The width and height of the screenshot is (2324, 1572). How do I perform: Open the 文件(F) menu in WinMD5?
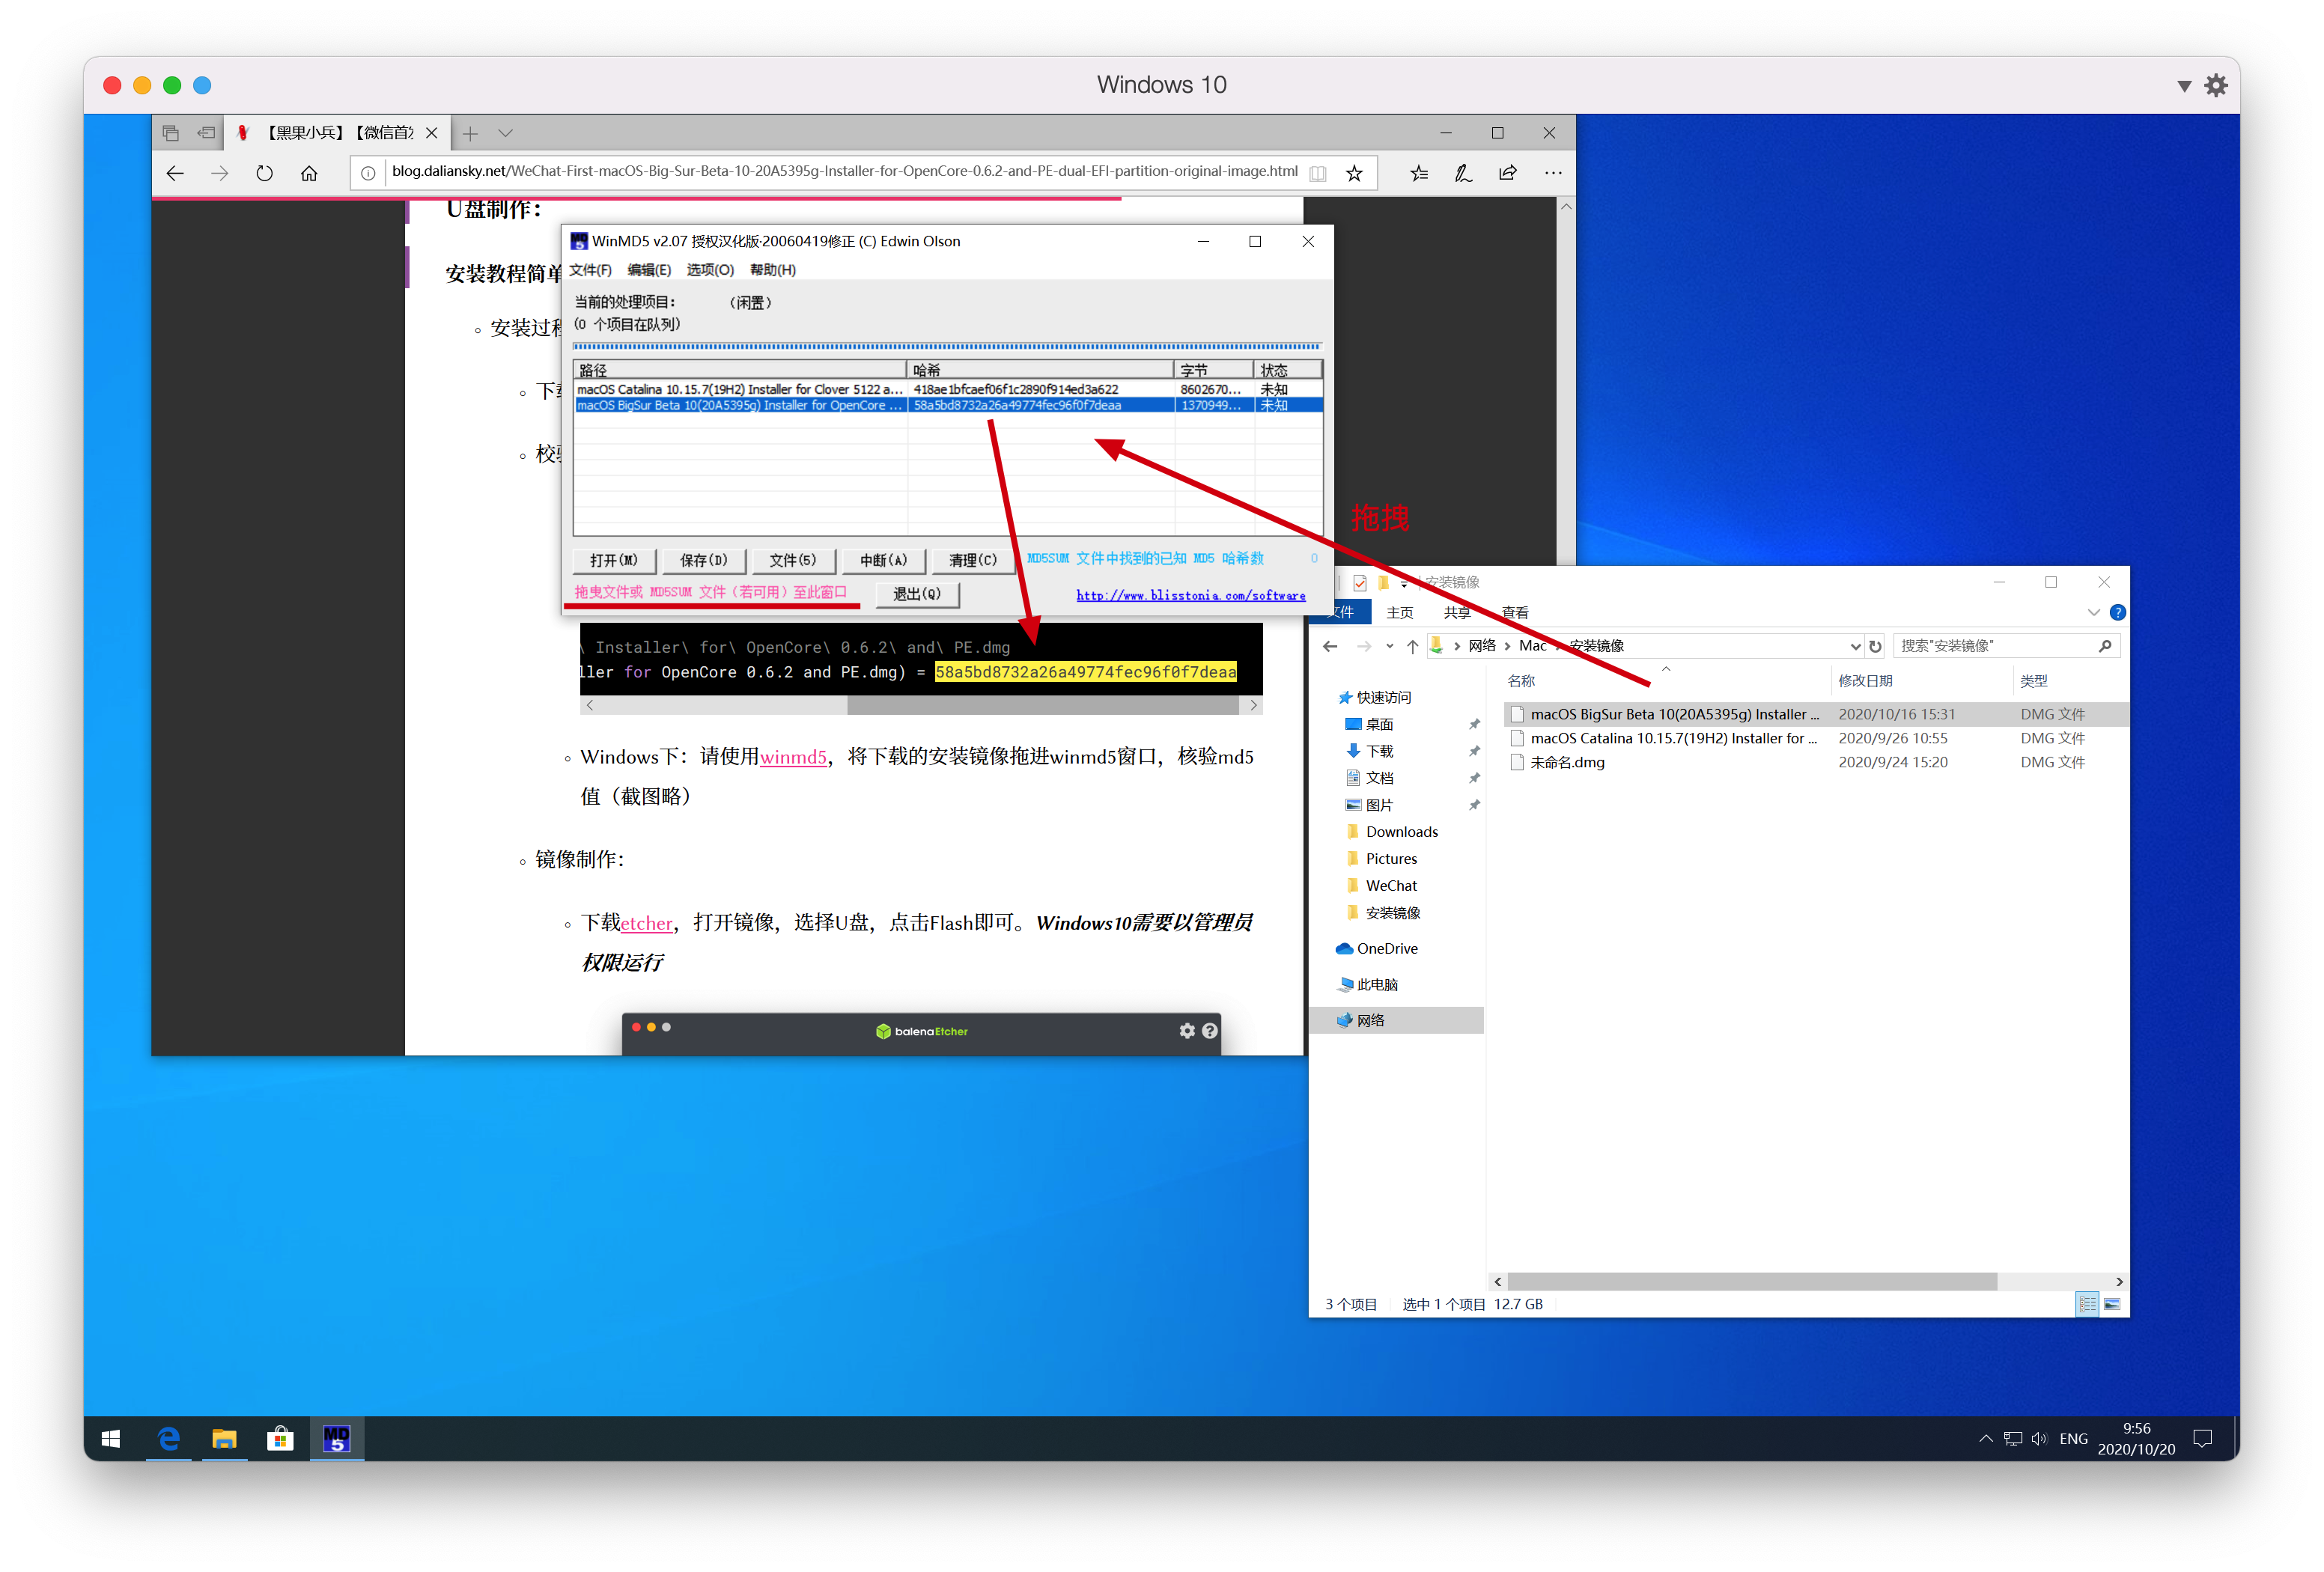pos(590,269)
